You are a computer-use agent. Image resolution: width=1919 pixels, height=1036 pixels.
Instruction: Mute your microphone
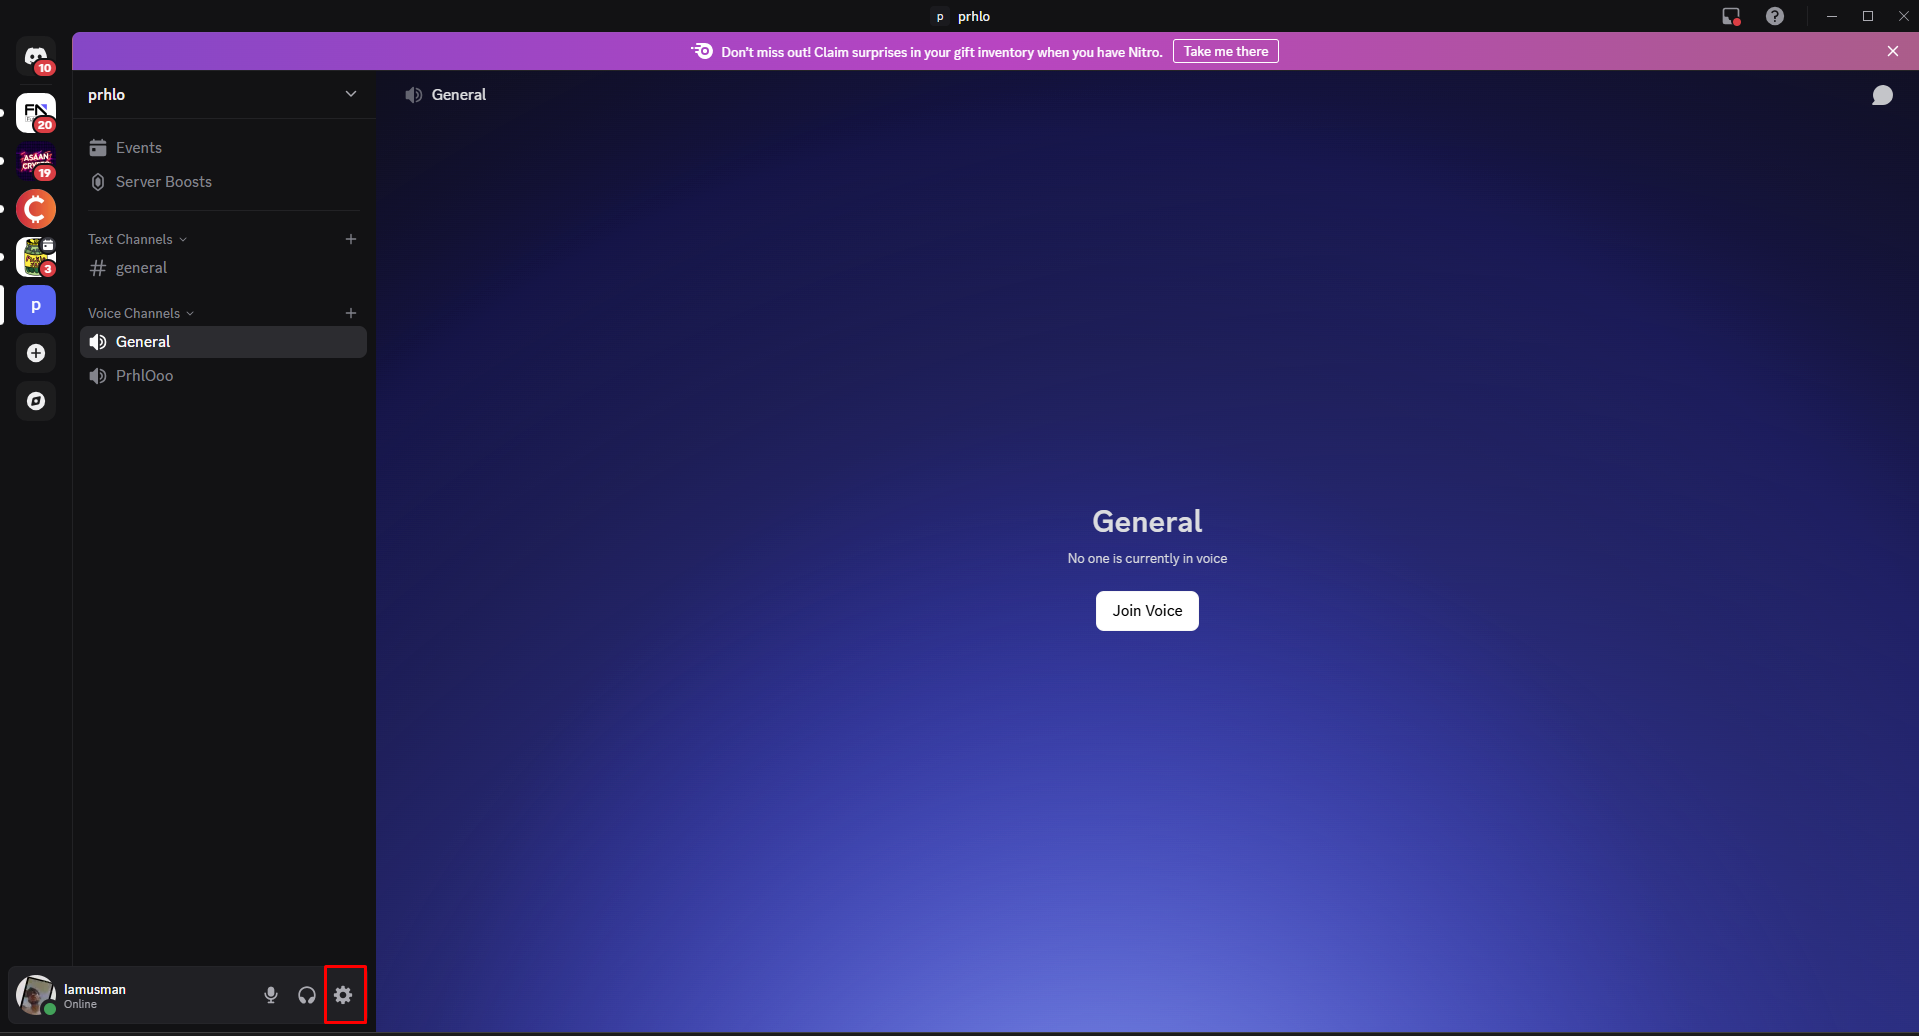point(271,995)
